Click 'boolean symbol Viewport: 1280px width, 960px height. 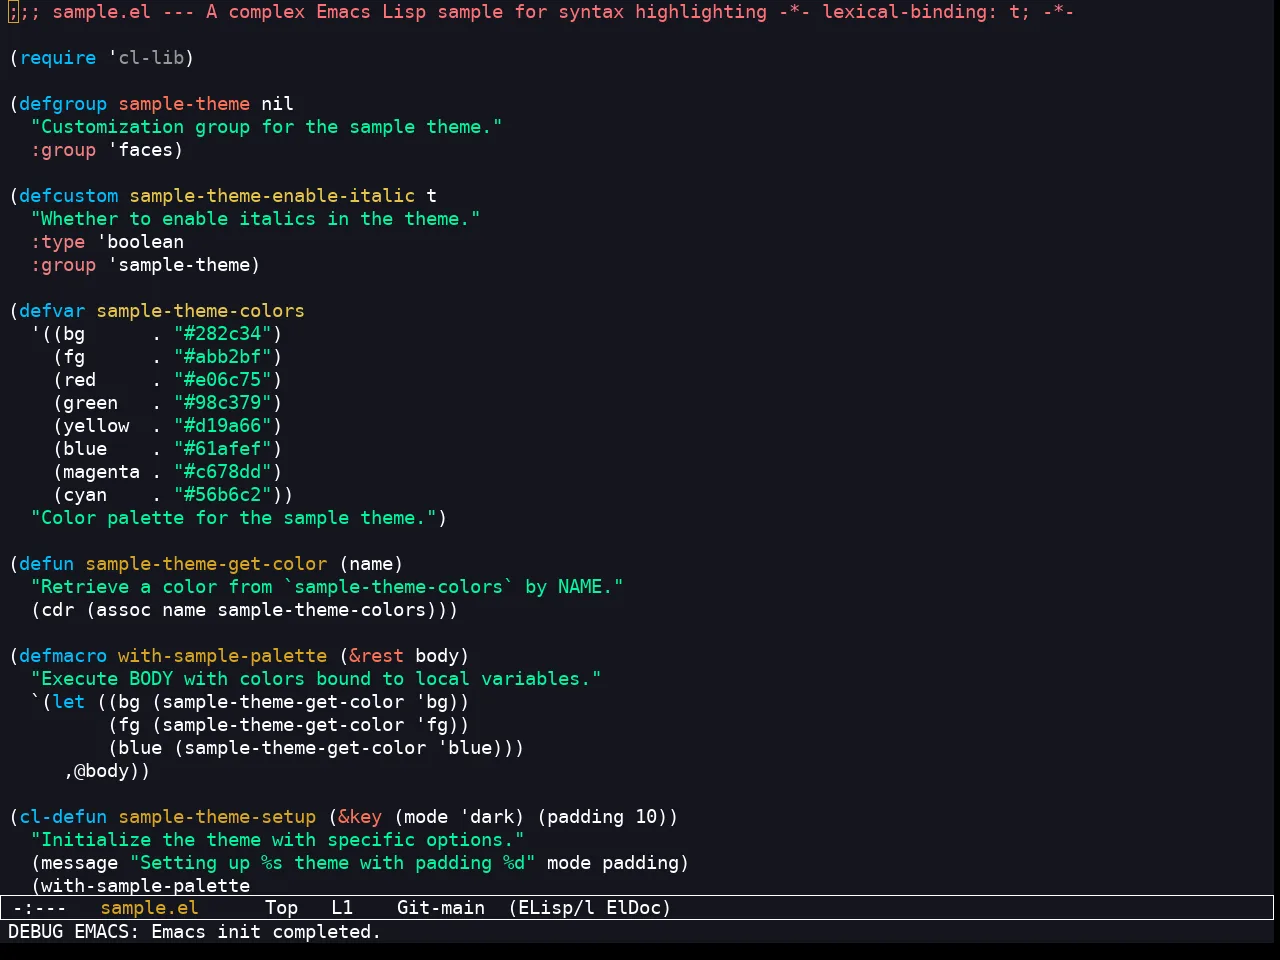point(140,242)
